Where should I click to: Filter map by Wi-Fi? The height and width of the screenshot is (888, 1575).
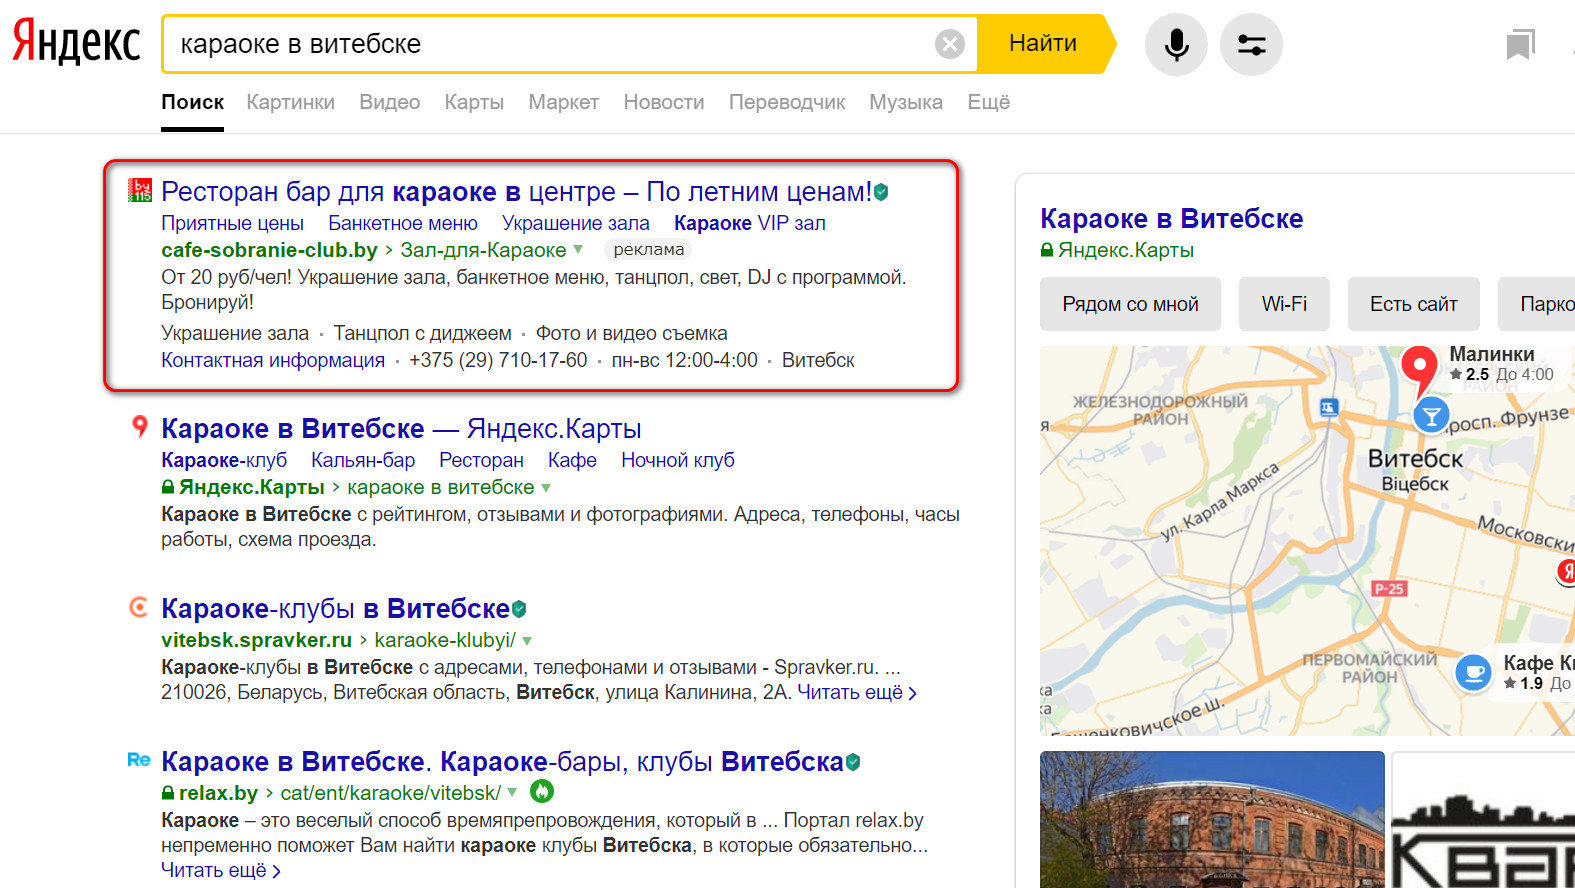coord(1284,304)
